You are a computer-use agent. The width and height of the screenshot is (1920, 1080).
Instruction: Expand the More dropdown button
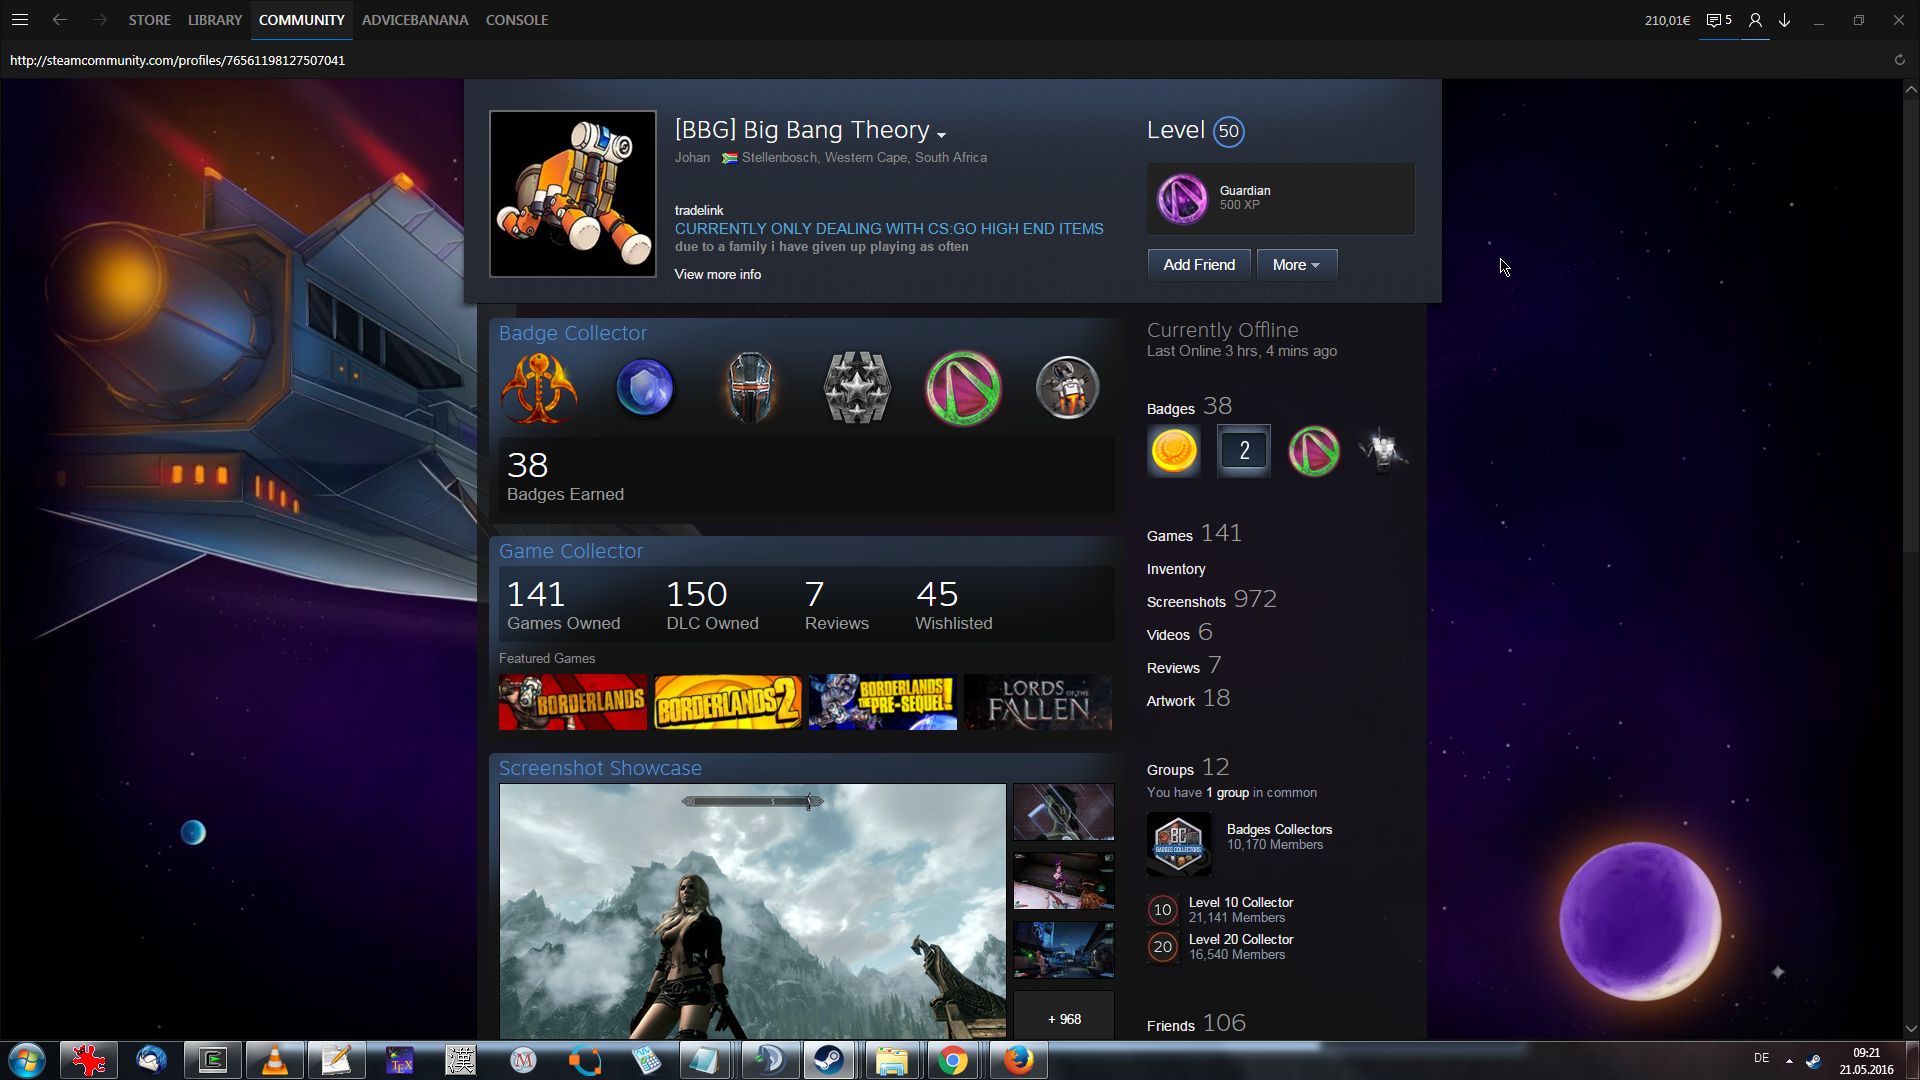[1296, 265]
